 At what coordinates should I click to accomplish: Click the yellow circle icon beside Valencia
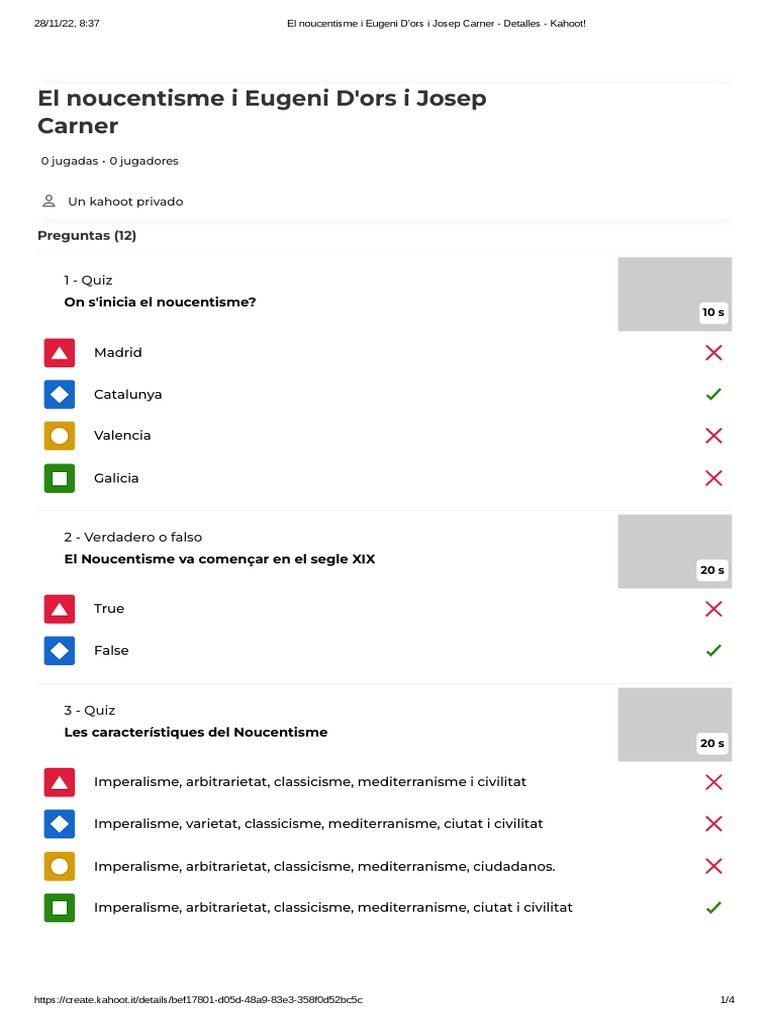click(x=60, y=436)
